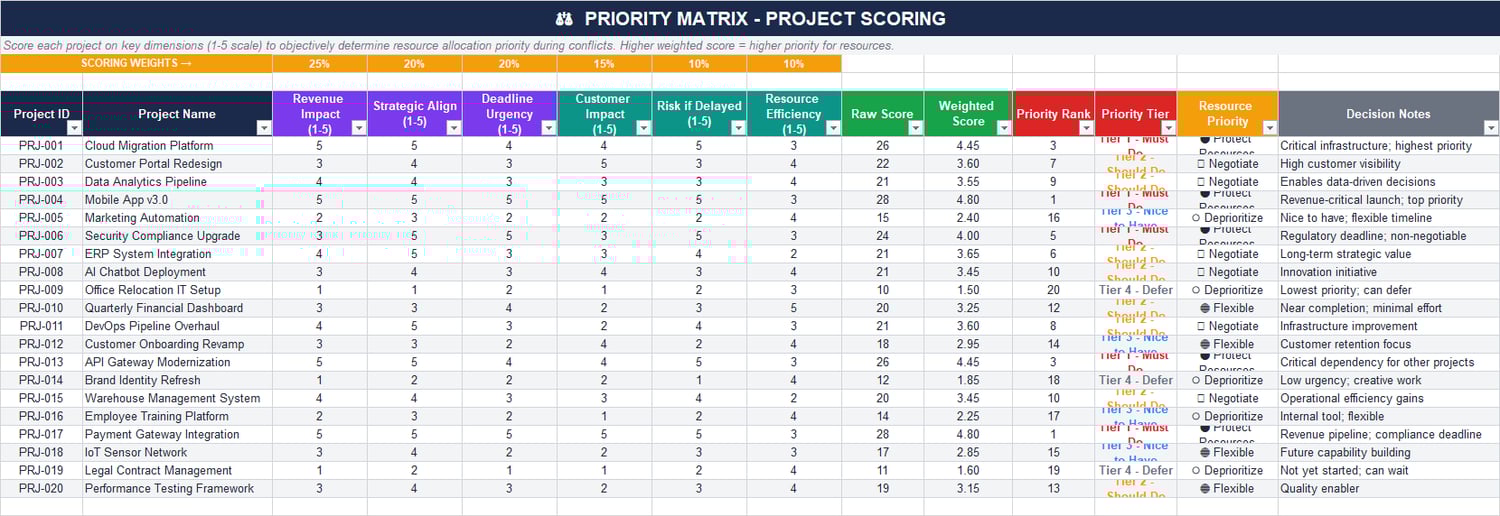Image resolution: width=1500 pixels, height=516 pixels.
Task: Select the Cloud Migration Platform cell
Action: [177, 146]
